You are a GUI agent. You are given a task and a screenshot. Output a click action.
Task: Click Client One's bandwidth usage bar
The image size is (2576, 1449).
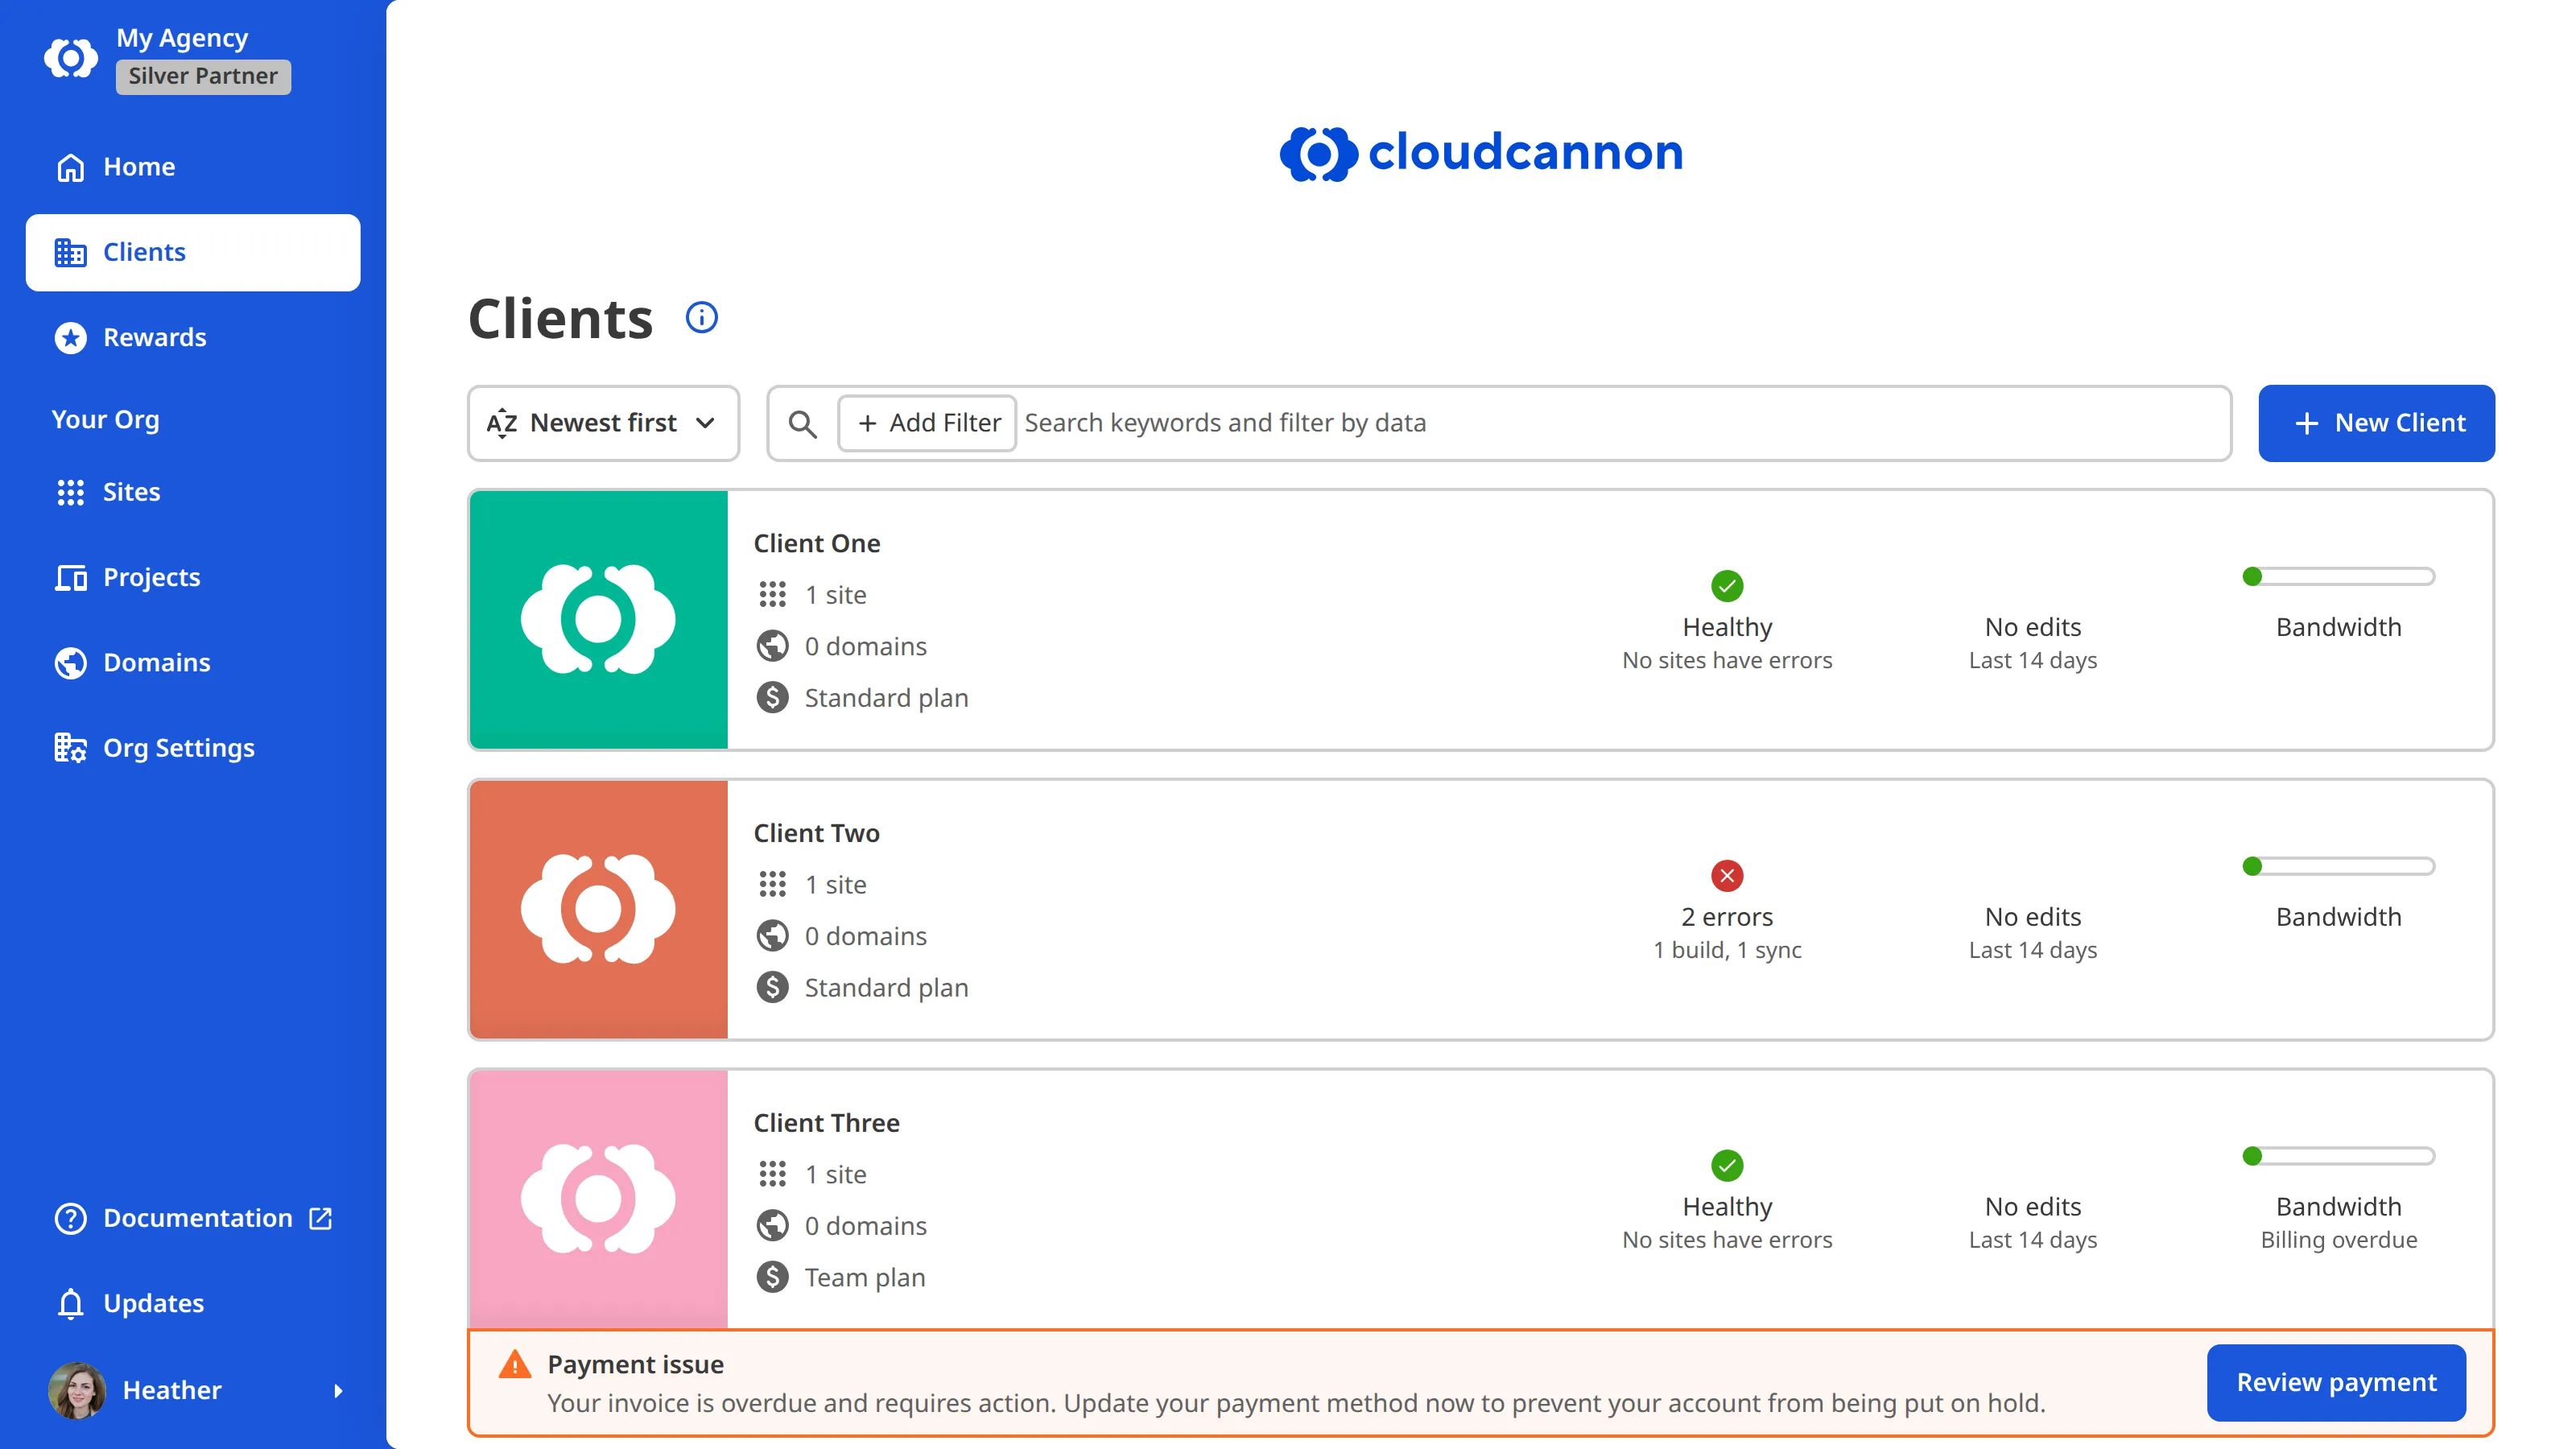(x=2339, y=576)
